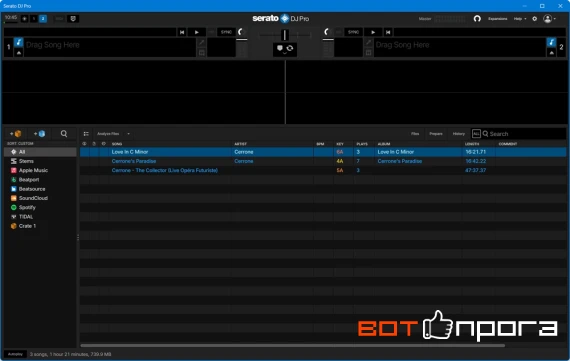Screen dimensions: 570x361
Task: Click the crossfader slider in the center
Action: click(x=285, y=35)
